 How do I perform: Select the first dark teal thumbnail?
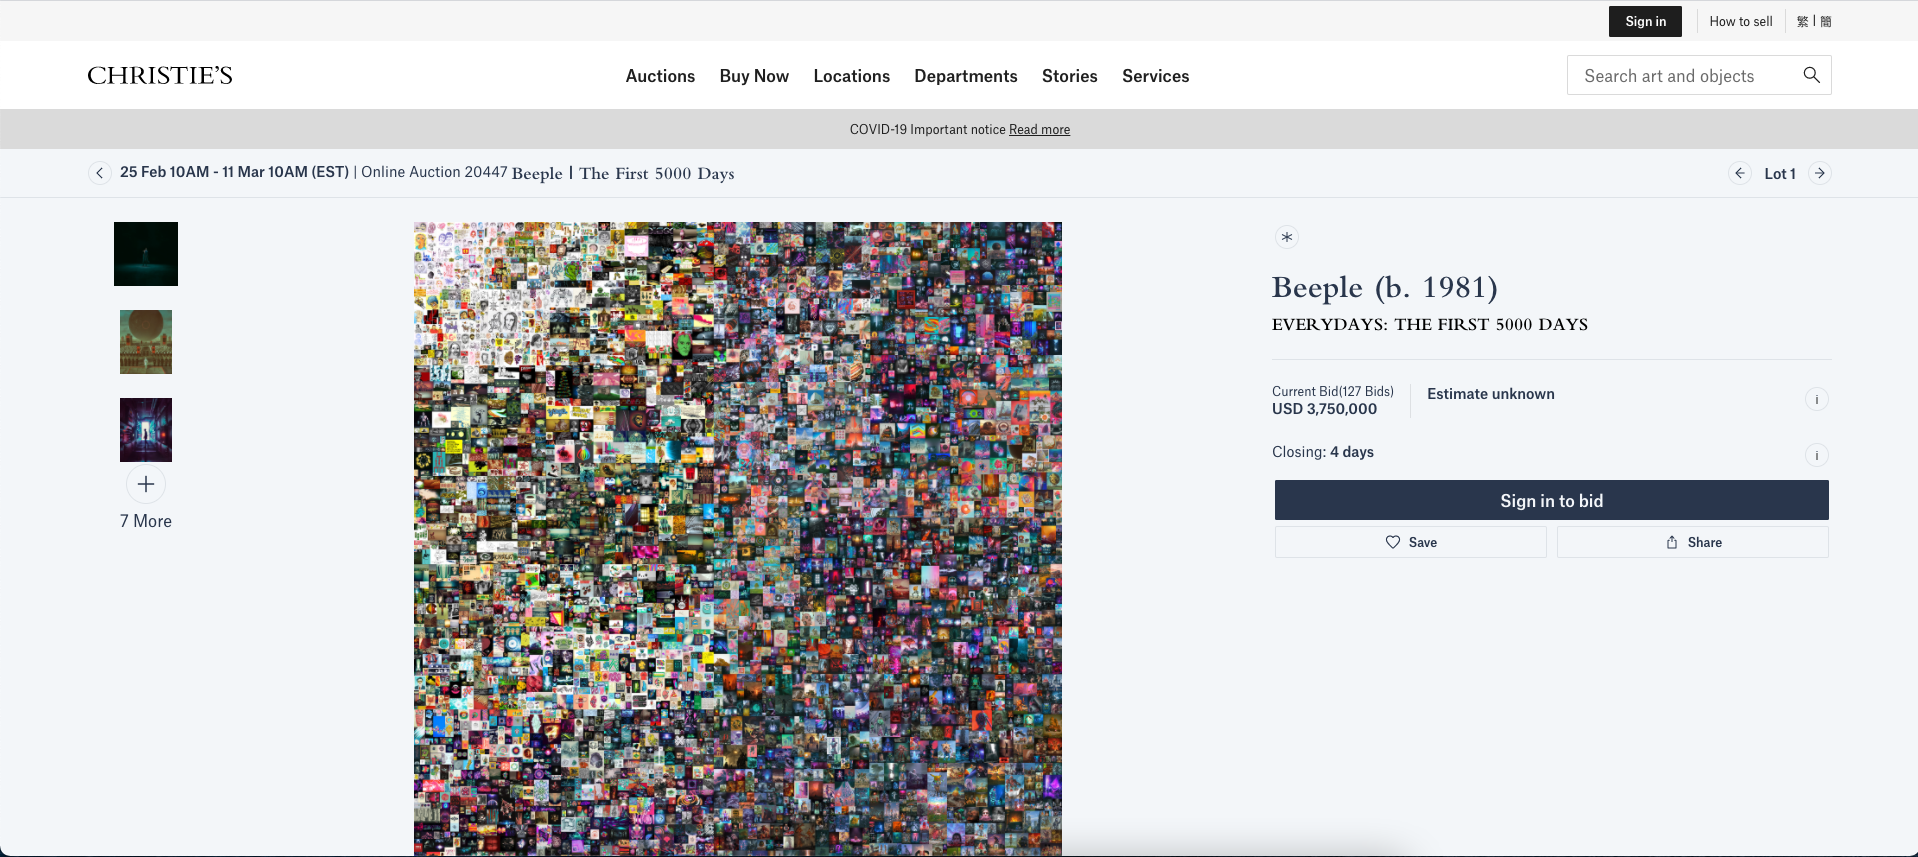click(x=146, y=254)
